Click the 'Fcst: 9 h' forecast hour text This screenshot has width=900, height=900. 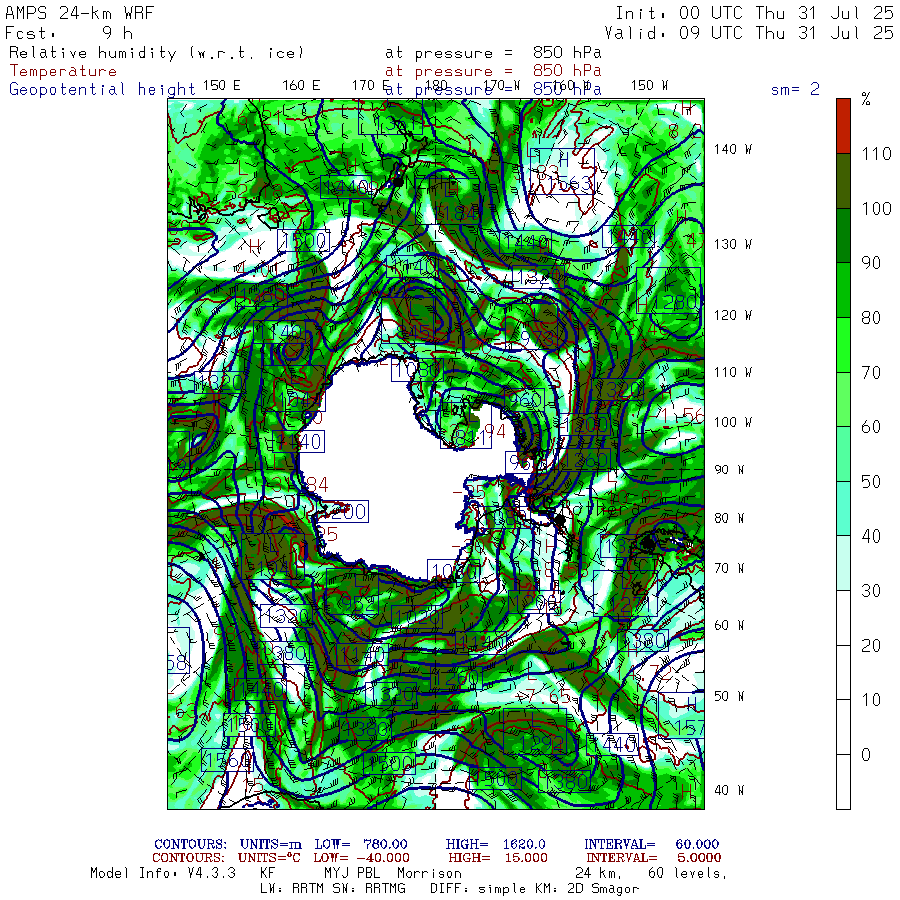(x=69, y=33)
